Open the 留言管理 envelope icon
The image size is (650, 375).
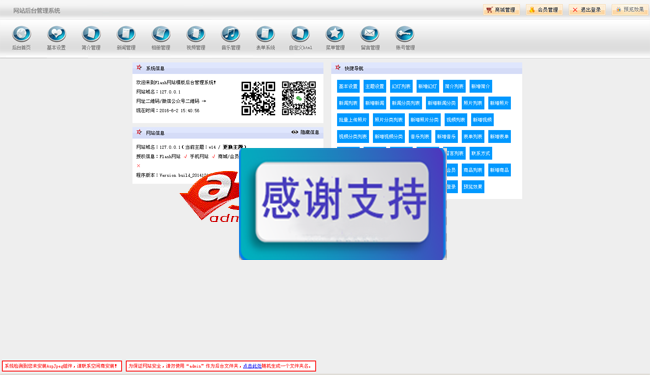click(370, 34)
